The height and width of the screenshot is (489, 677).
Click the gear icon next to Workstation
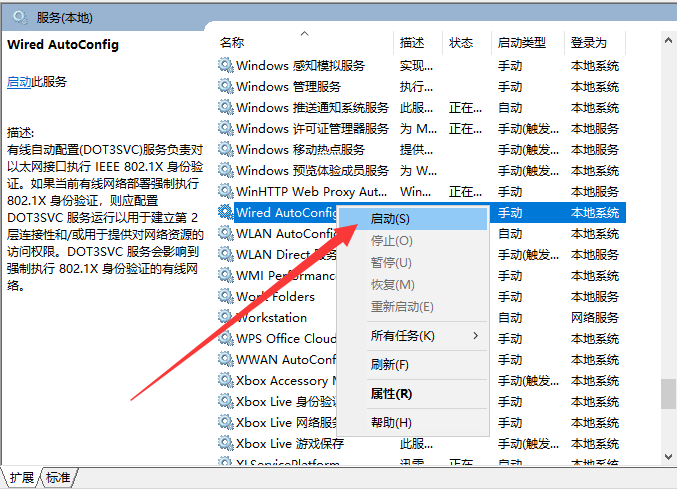coord(226,317)
